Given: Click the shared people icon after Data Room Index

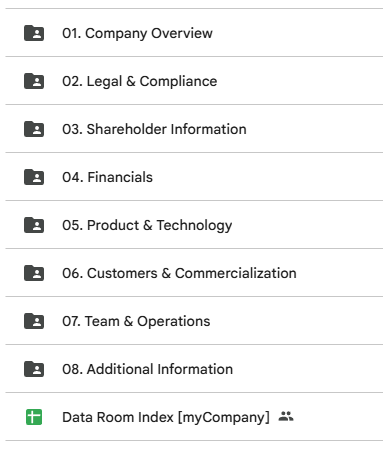Looking at the screenshot, I should [x=286, y=416].
